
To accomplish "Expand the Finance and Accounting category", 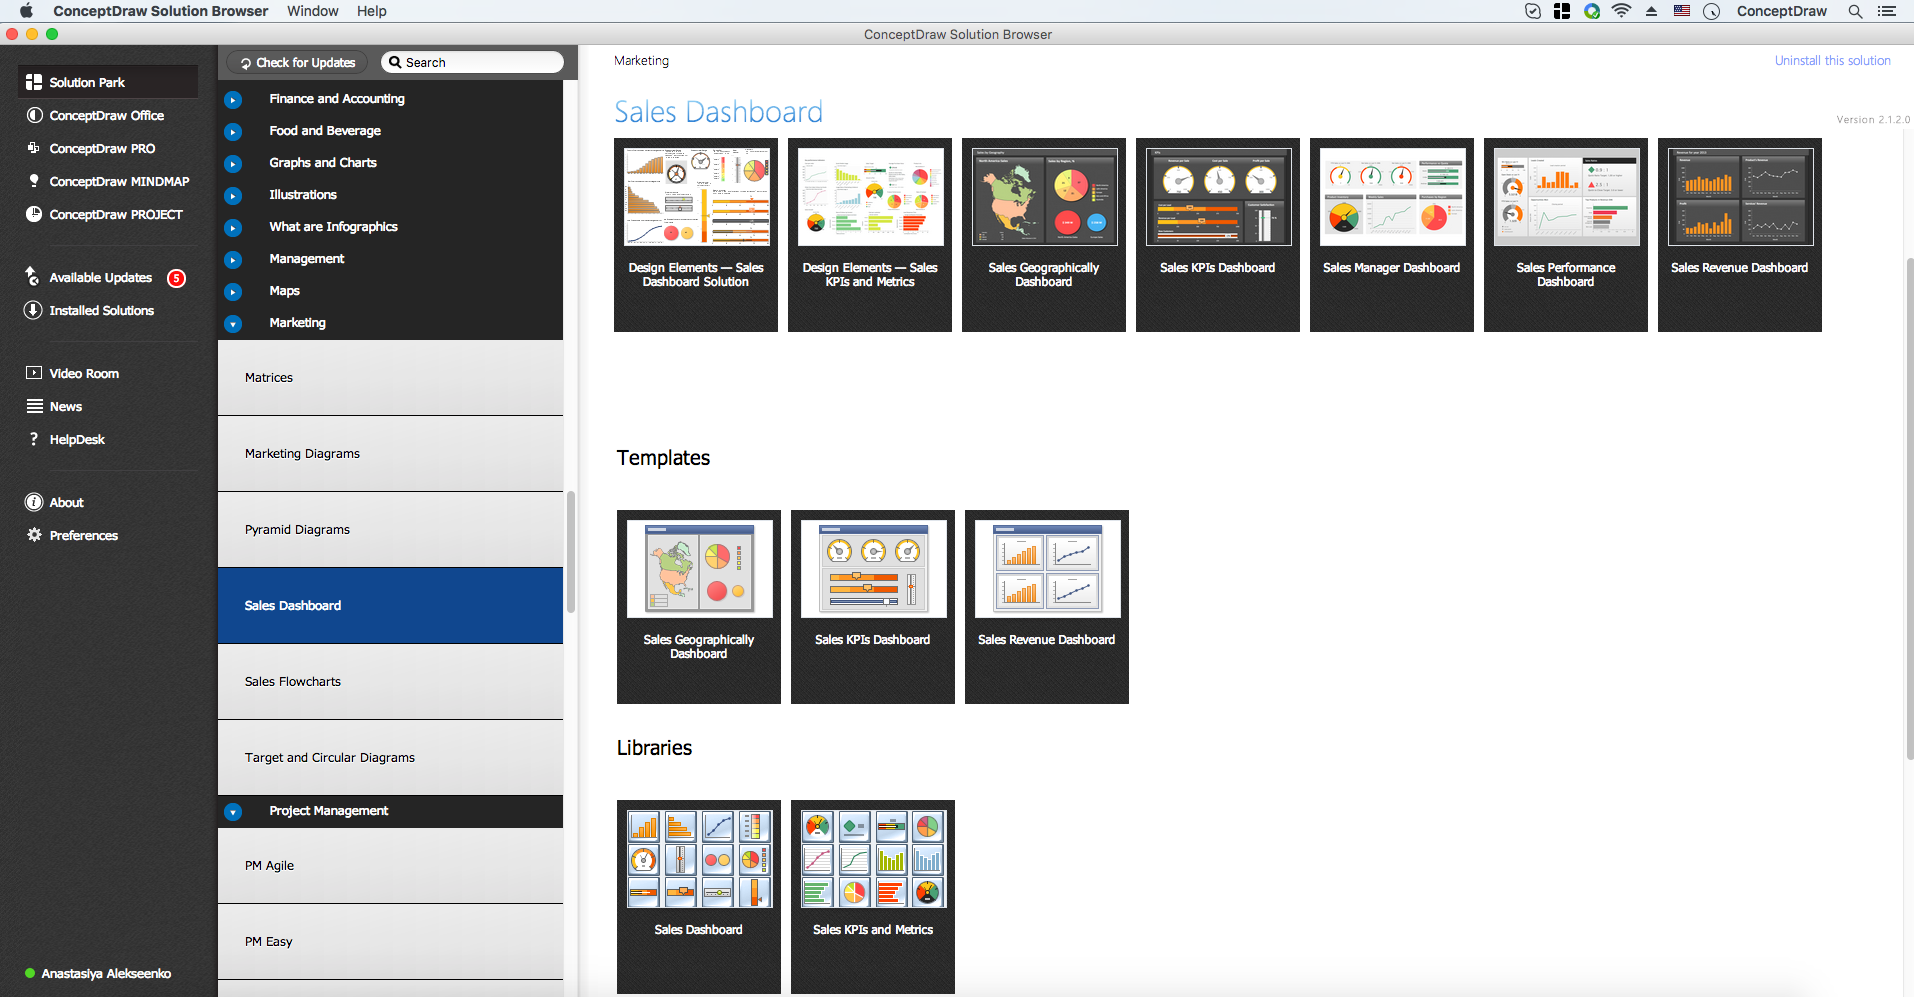I will click(x=233, y=100).
